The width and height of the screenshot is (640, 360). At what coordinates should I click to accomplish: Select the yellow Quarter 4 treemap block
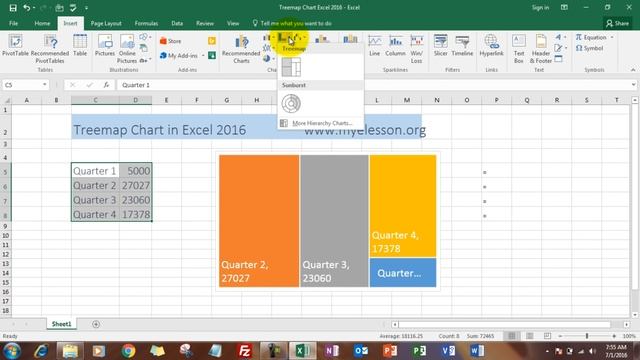tap(402, 206)
